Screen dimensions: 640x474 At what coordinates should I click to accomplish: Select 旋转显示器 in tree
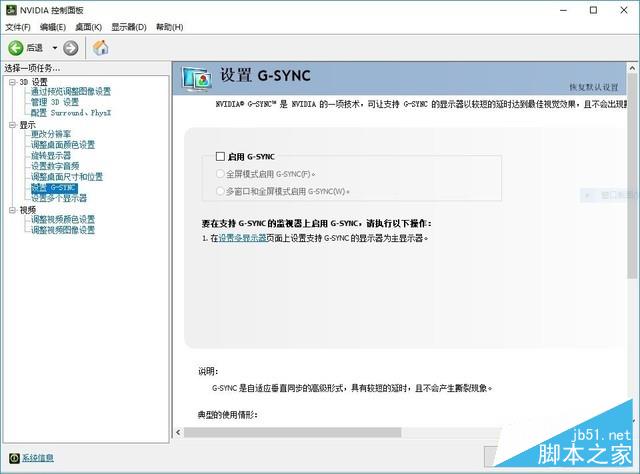coord(51,155)
